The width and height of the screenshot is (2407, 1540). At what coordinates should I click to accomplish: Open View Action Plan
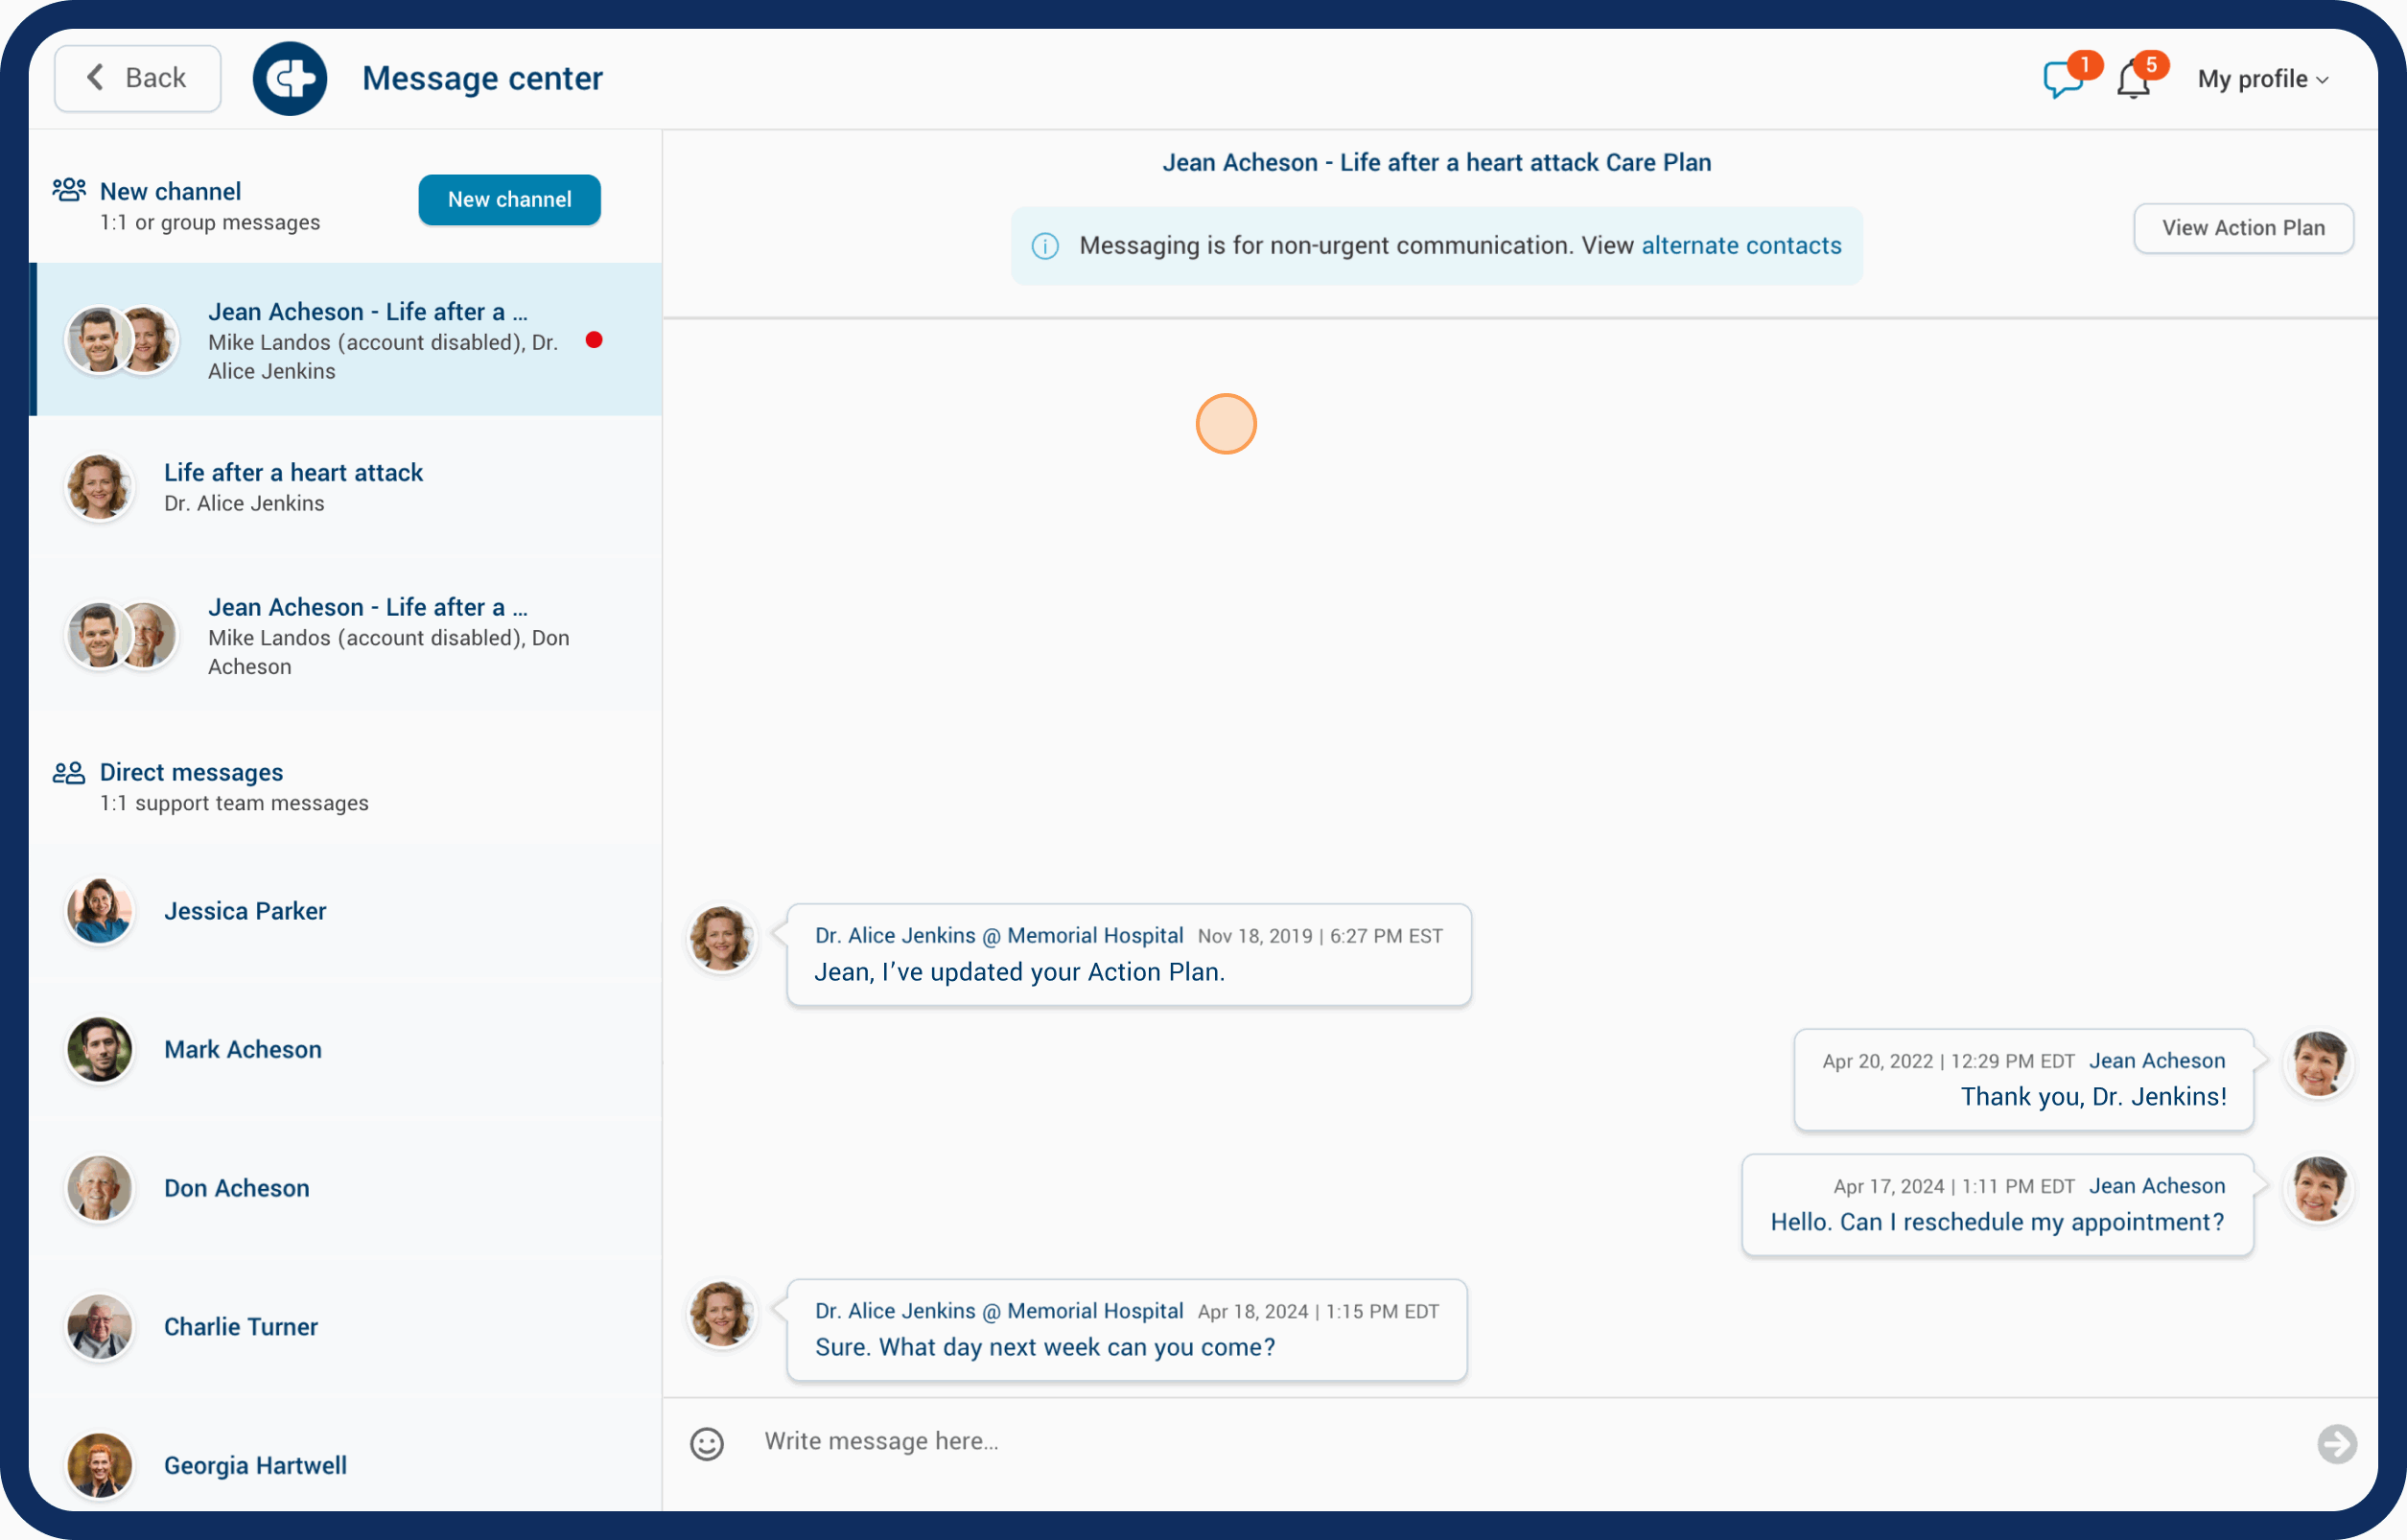pyautogui.click(x=2242, y=228)
